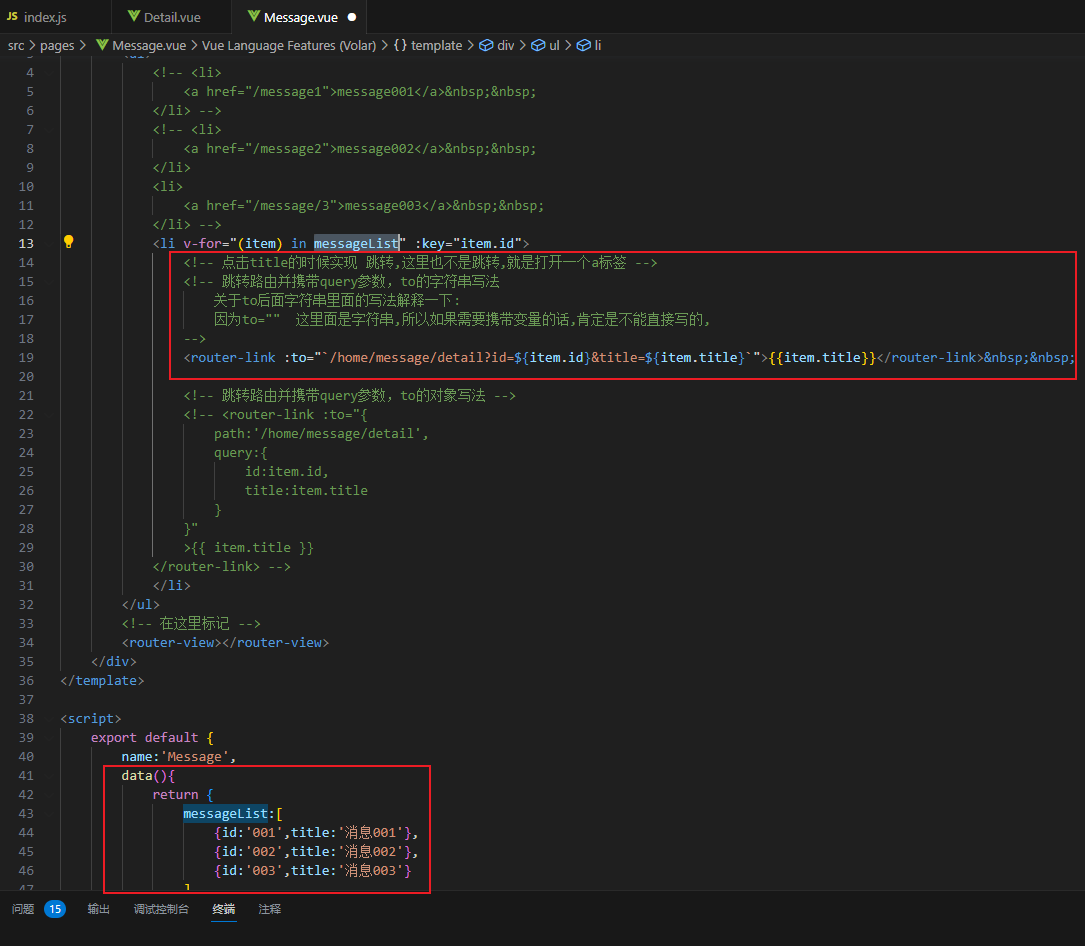1085x946 pixels.
Task: Open the src breadcrumb dropdown
Action: click(x=16, y=45)
